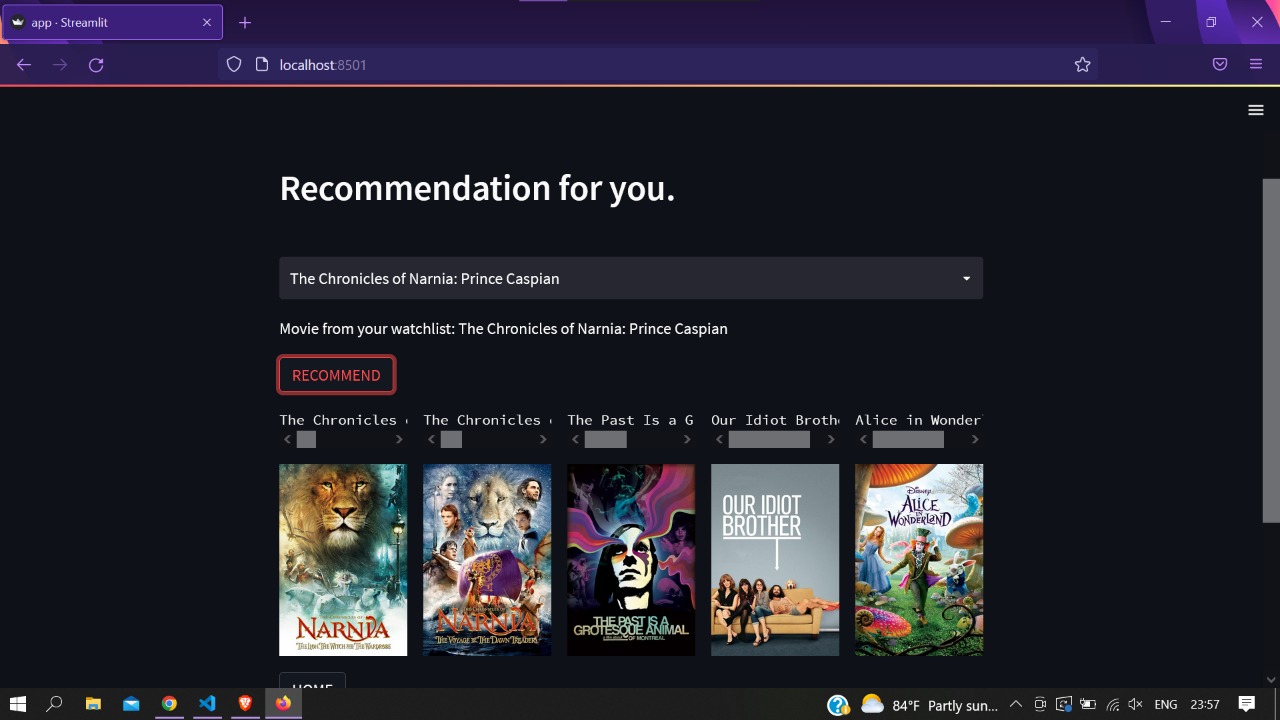Click the Get Help question-mark tray icon
Viewport: 1280px width, 720px height.
pos(838,705)
